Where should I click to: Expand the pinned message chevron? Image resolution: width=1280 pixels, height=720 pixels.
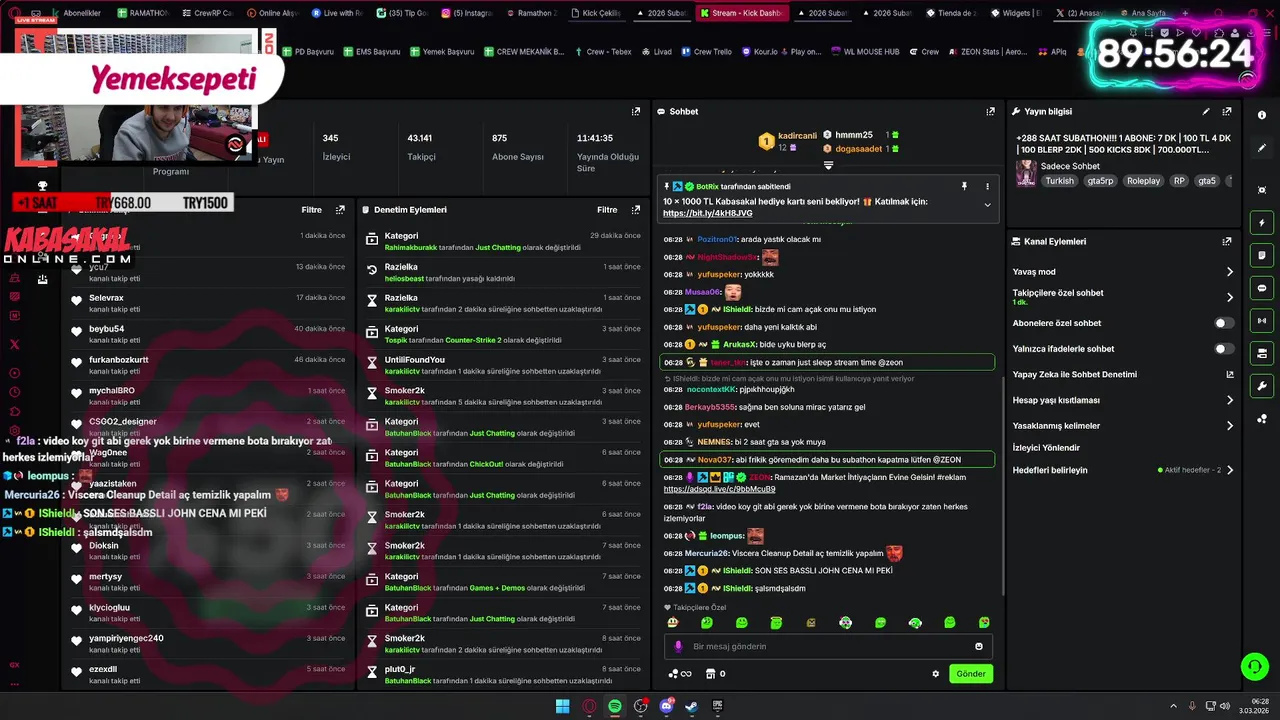coord(987,205)
